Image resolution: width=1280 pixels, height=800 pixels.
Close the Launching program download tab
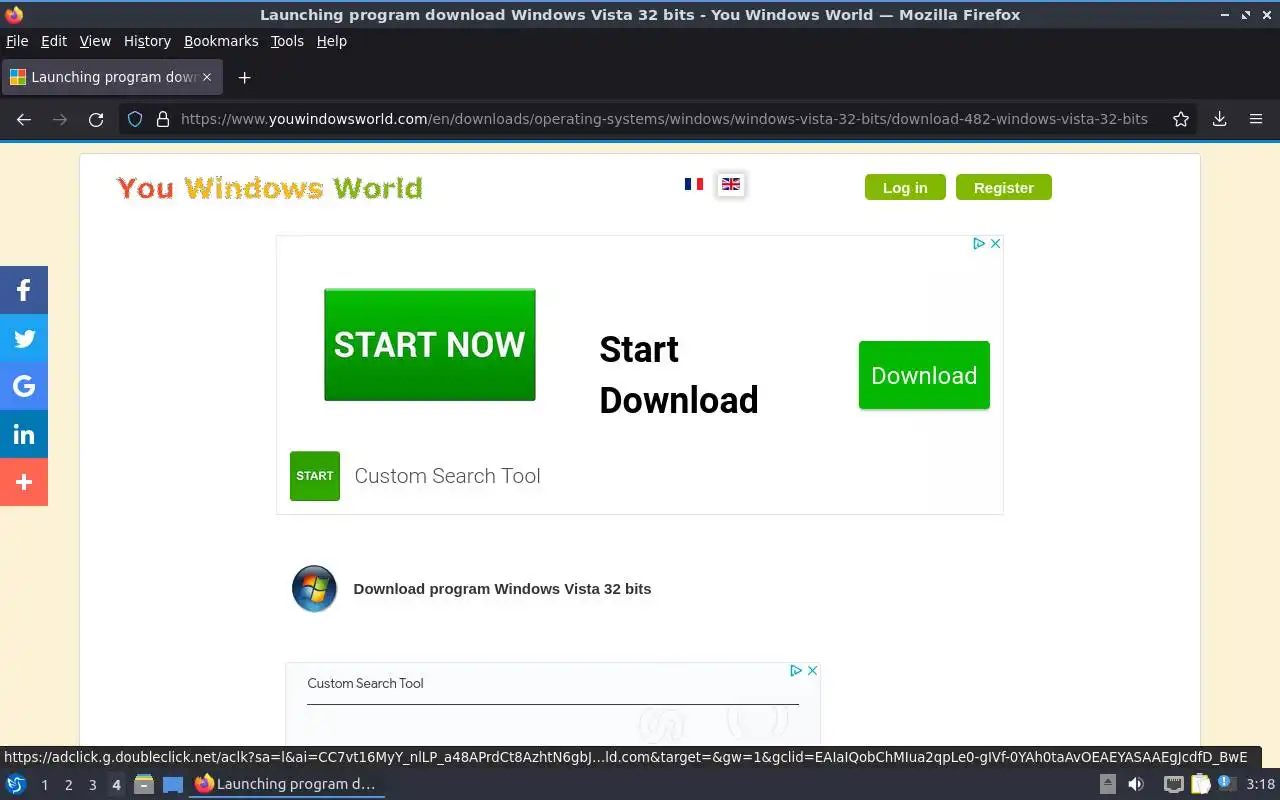pos(207,77)
